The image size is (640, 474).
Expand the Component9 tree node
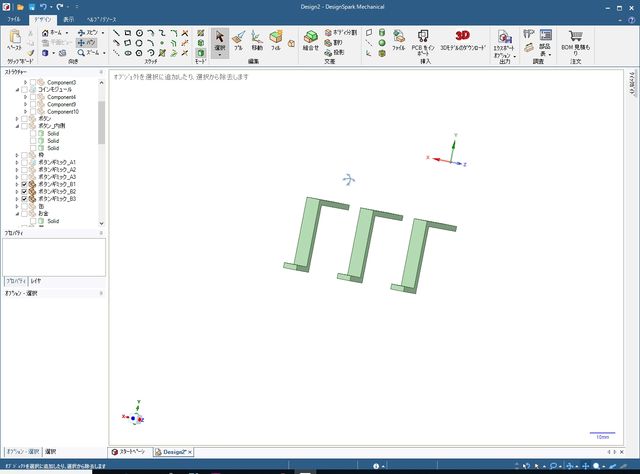coord(25,105)
